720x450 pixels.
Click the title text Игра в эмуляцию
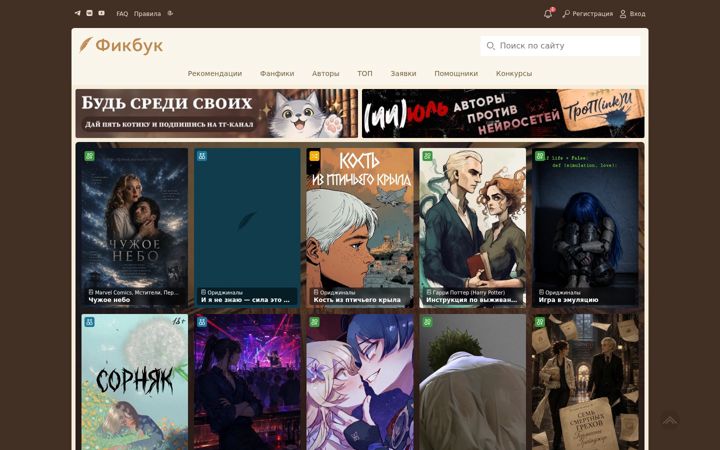pos(568,300)
